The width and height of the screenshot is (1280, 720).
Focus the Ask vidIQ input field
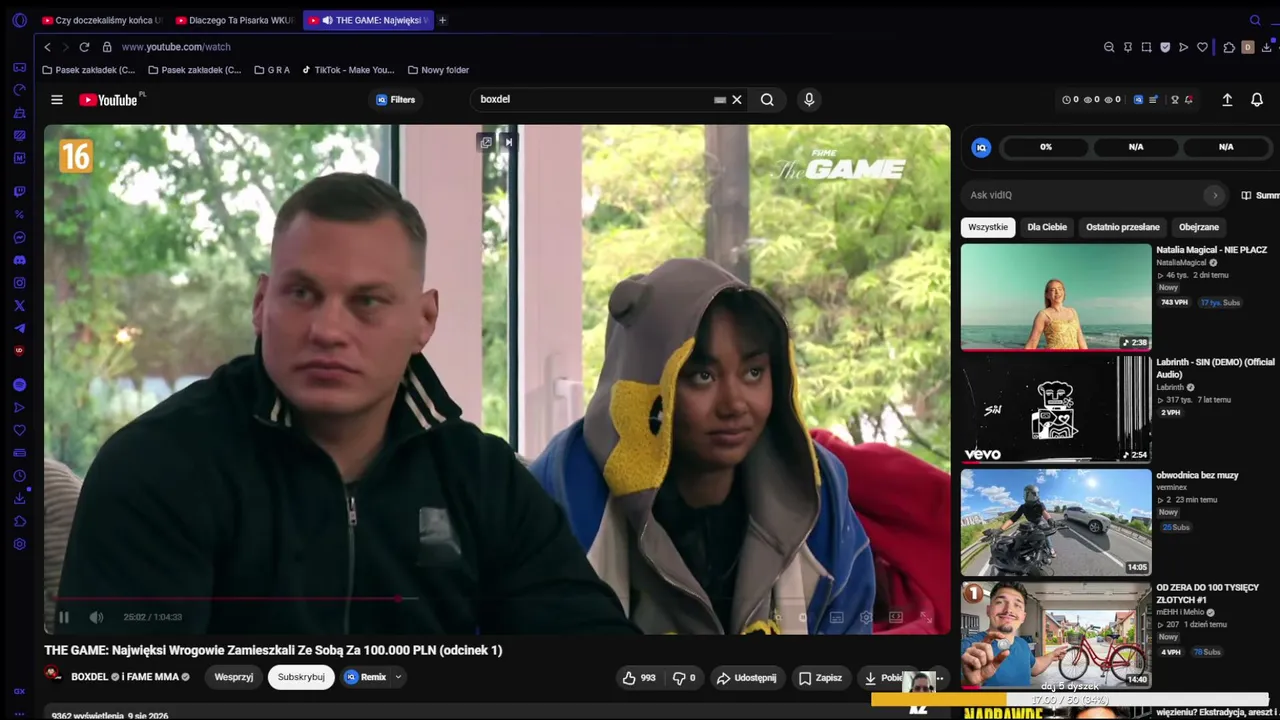click(x=1085, y=195)
